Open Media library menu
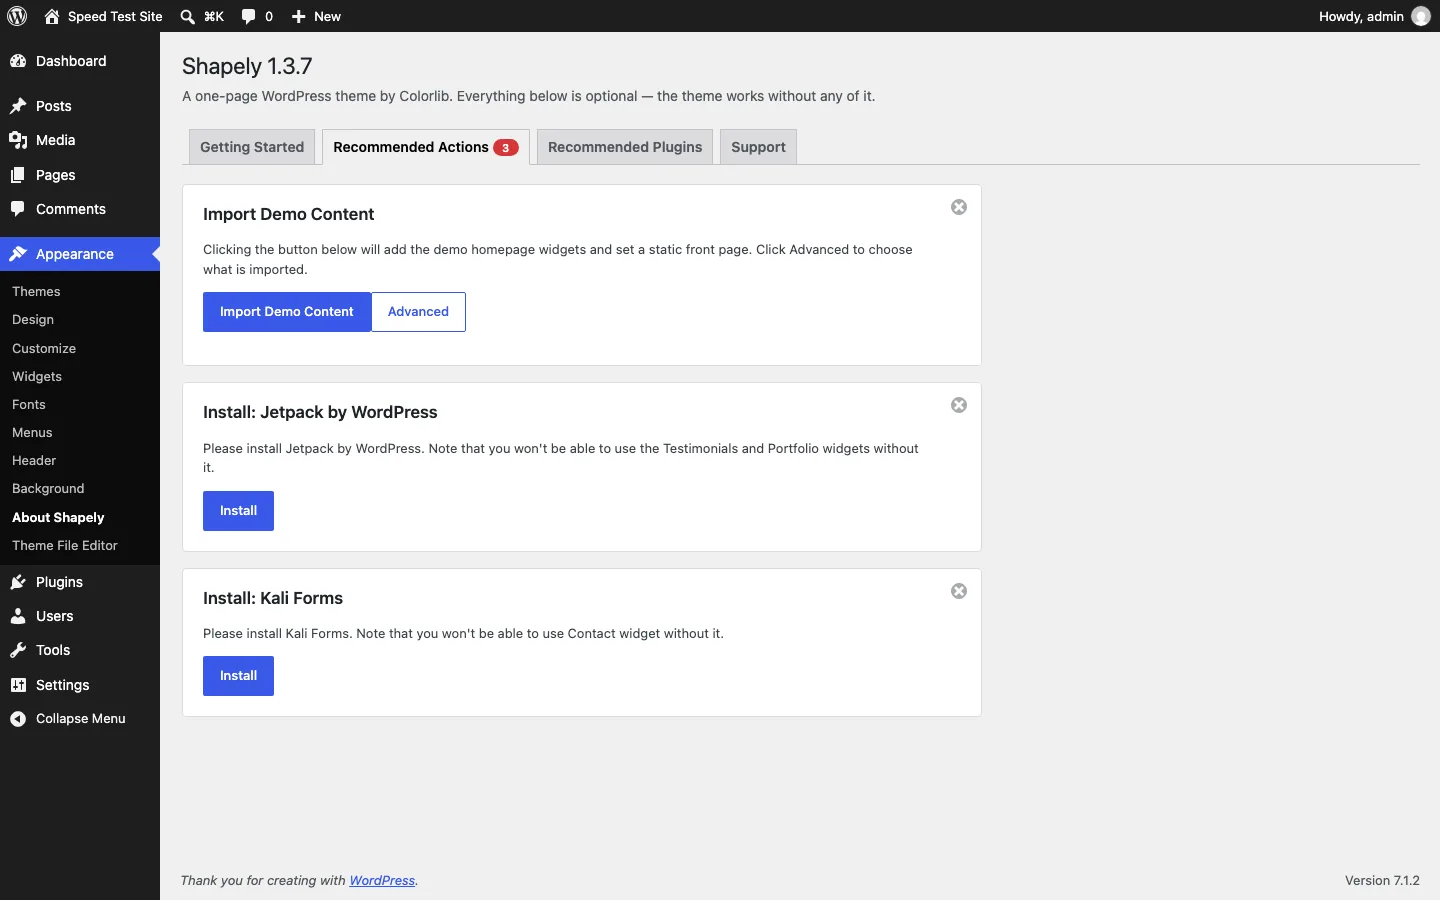The height and width of the screenshot is (900, 1440). [80, 140]
